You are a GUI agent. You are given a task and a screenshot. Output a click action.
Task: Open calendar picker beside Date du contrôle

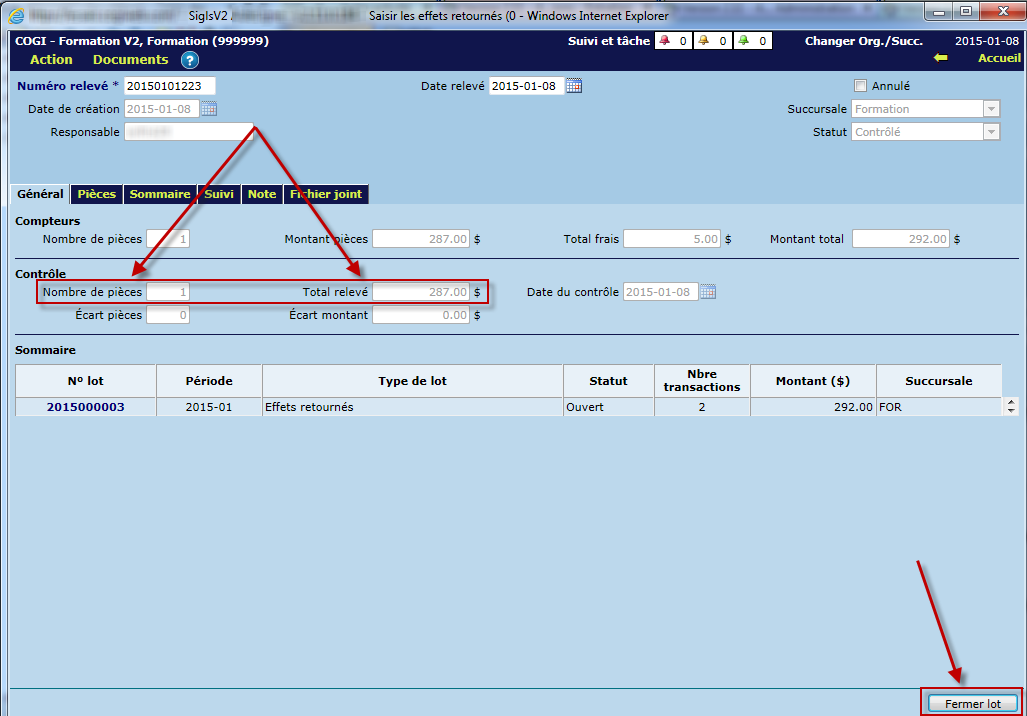click(x=708, y=292)
